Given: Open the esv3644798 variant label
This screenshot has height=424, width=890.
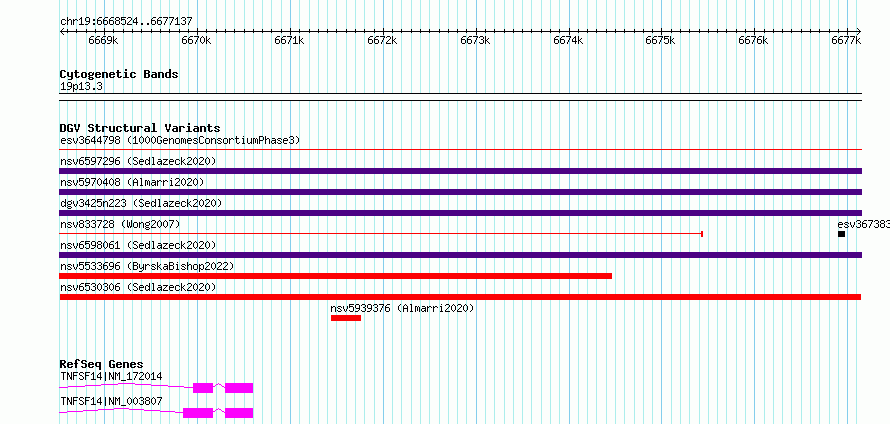Looking at the screenshot, I should [180, 140].
